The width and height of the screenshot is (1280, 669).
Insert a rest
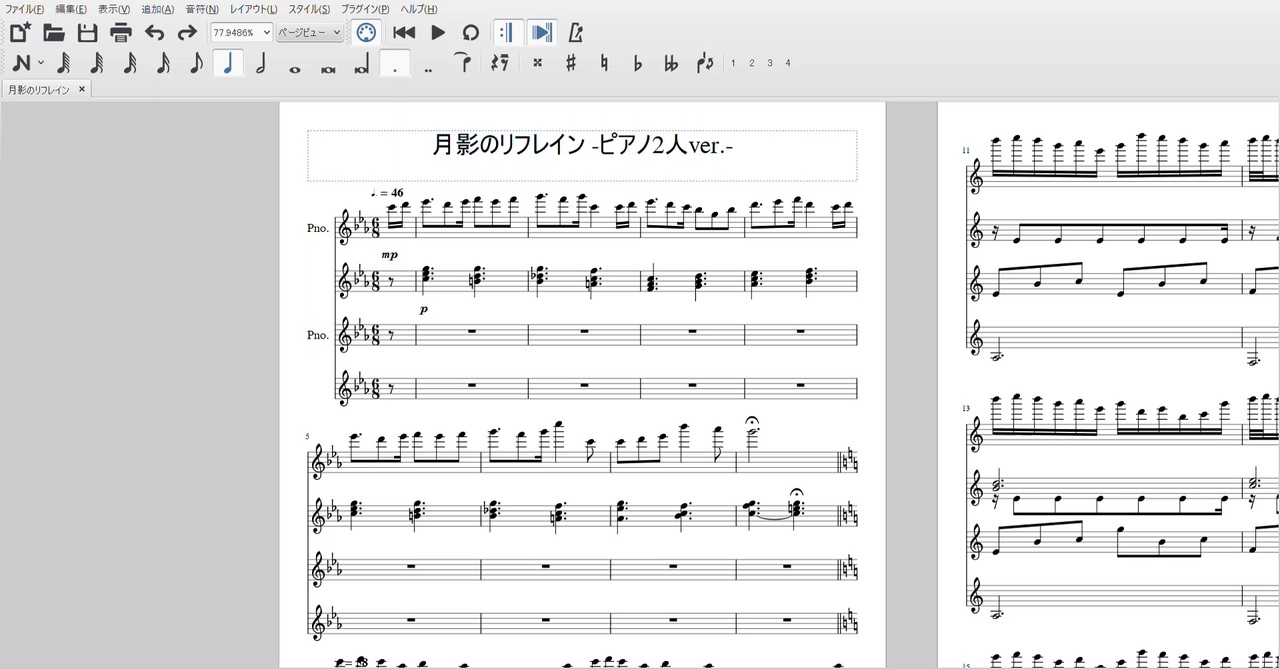click(x=501, y=63)
